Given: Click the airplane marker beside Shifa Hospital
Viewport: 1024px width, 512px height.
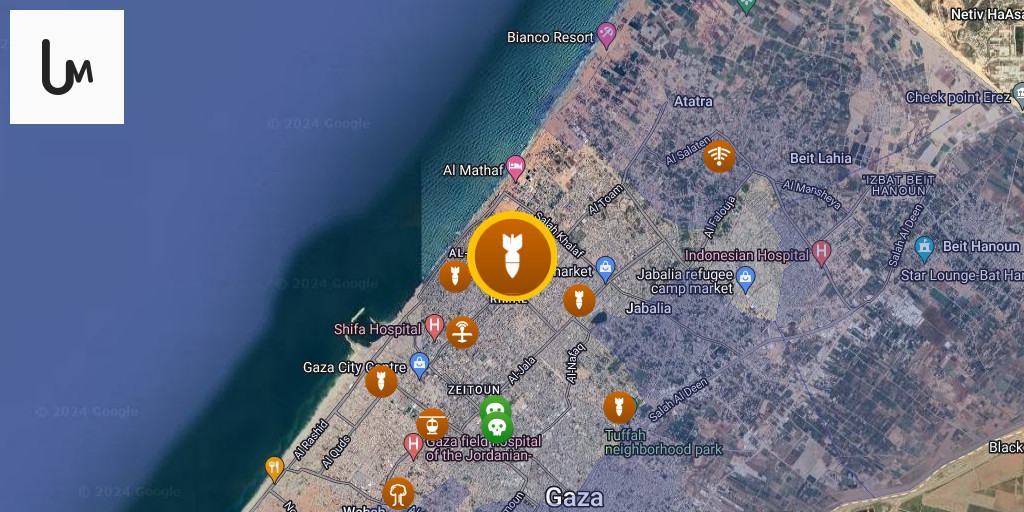Looking at the screenshot, I should pos(462,332).
